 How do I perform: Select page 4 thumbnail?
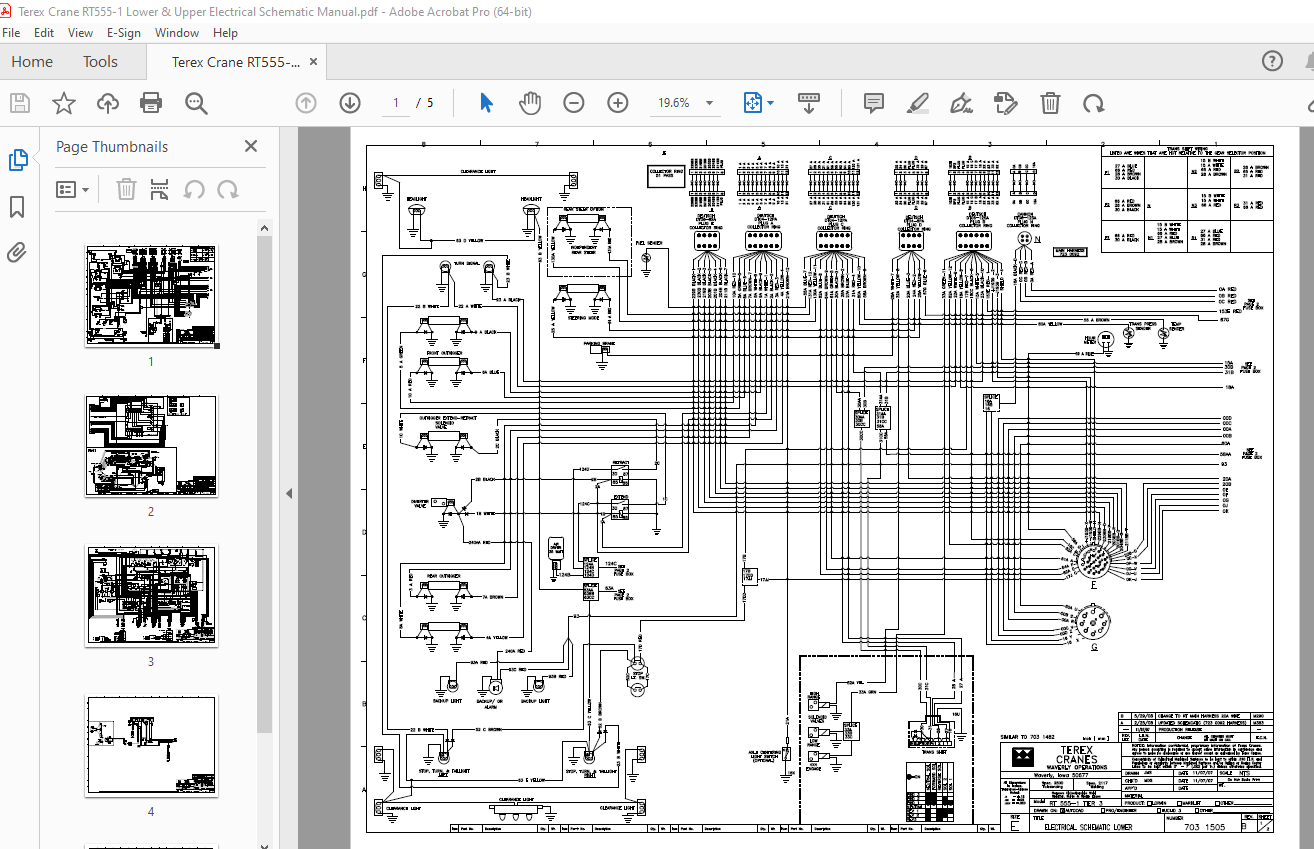pyautogui.click(x=151, y=746)
